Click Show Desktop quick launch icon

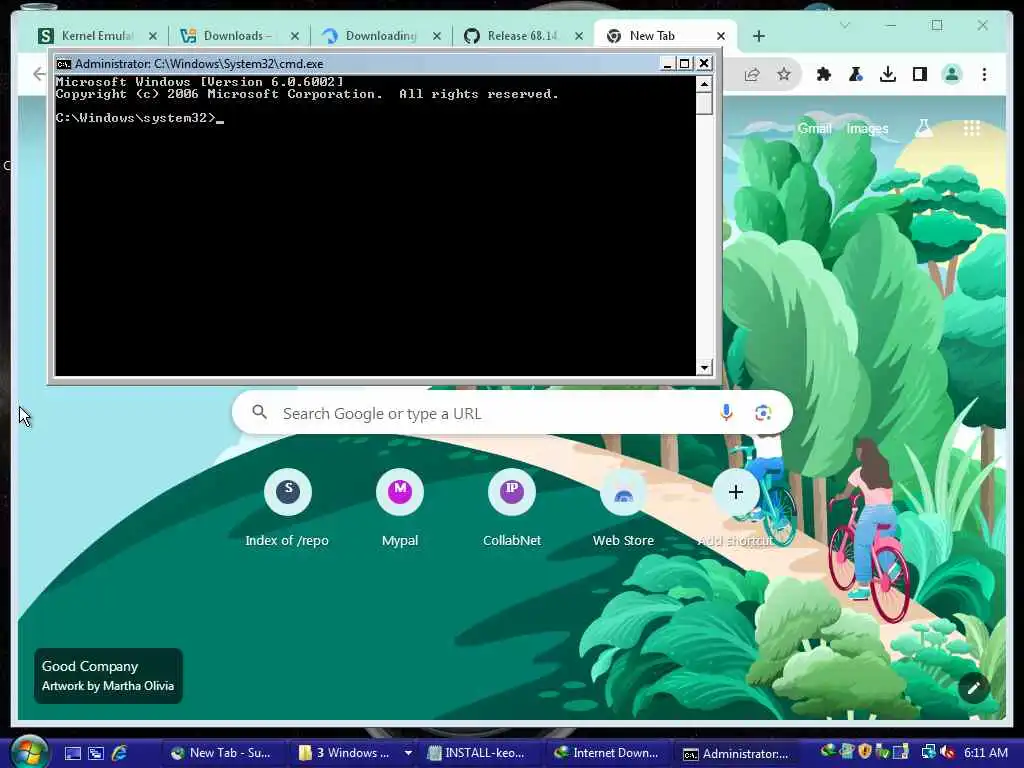pos(72,753)
